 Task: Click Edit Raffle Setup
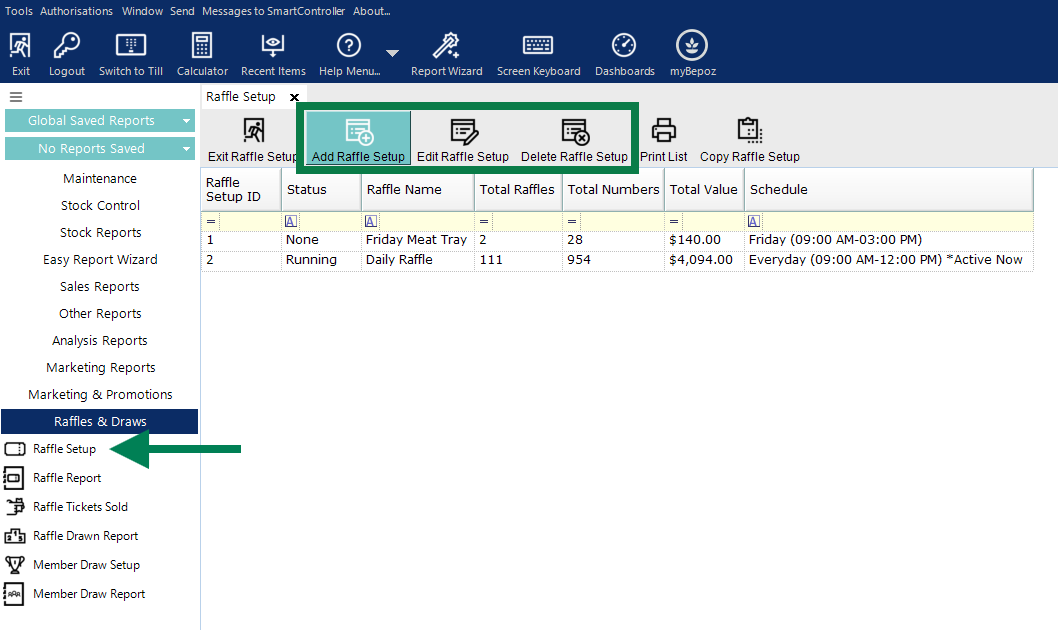click(x=463, y=140)
